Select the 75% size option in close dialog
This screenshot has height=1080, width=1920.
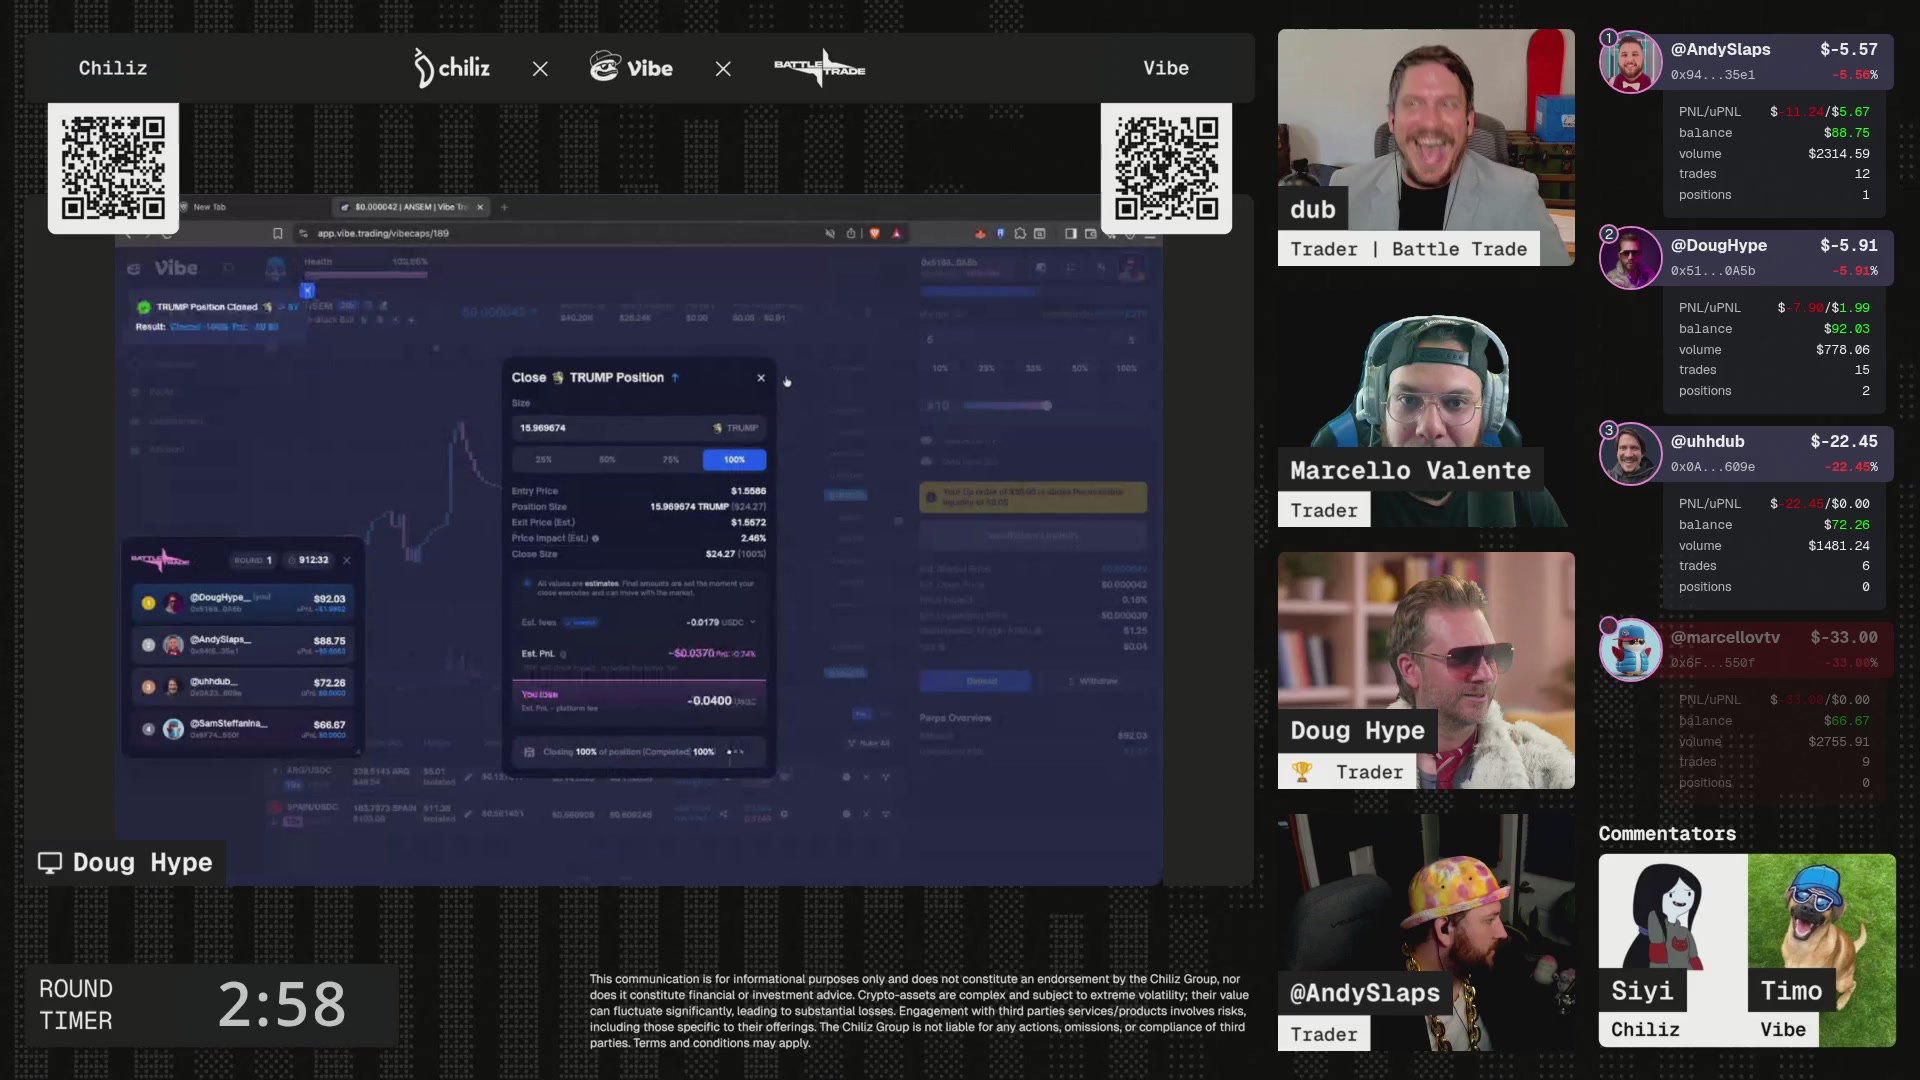(x=670, y=460)
